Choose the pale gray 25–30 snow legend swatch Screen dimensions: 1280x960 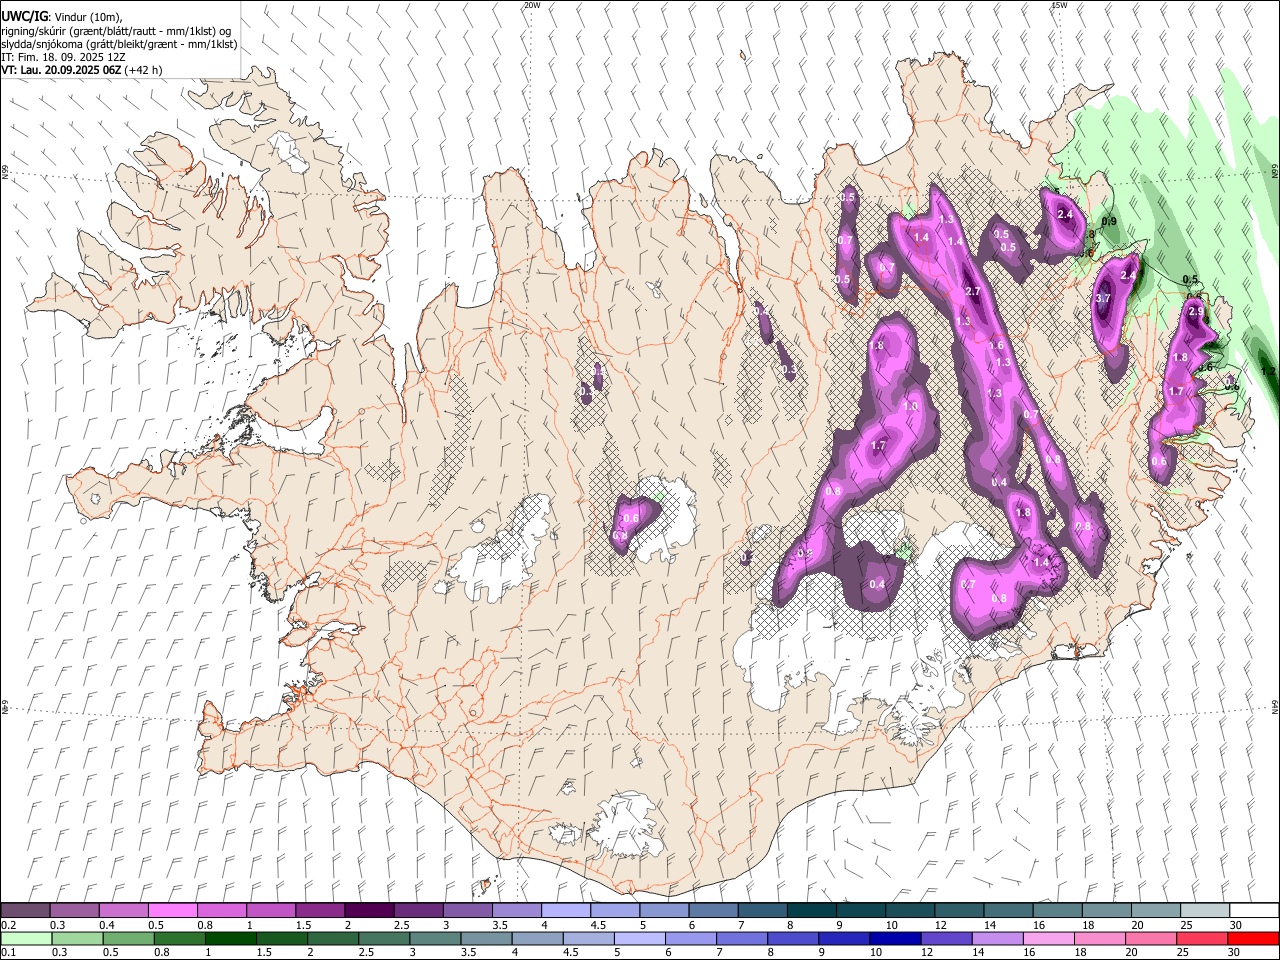pyautogui.click(x=1205, y=910)
